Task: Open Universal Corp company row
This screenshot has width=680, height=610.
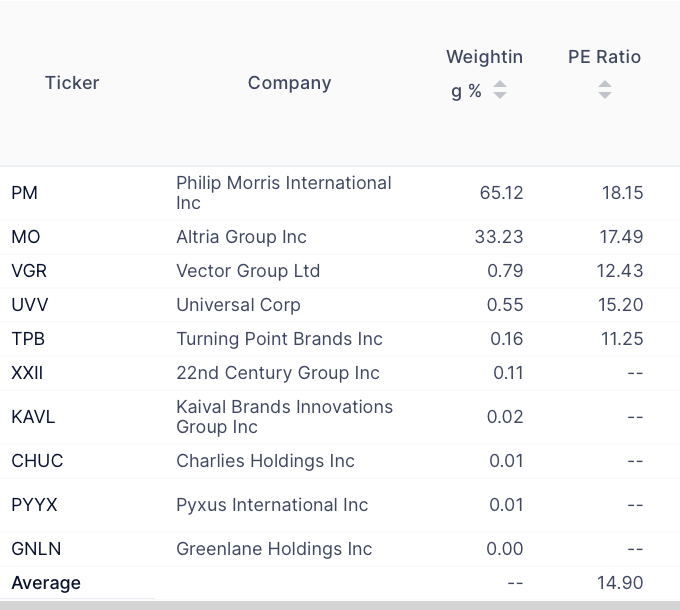Action: point(238,305)
